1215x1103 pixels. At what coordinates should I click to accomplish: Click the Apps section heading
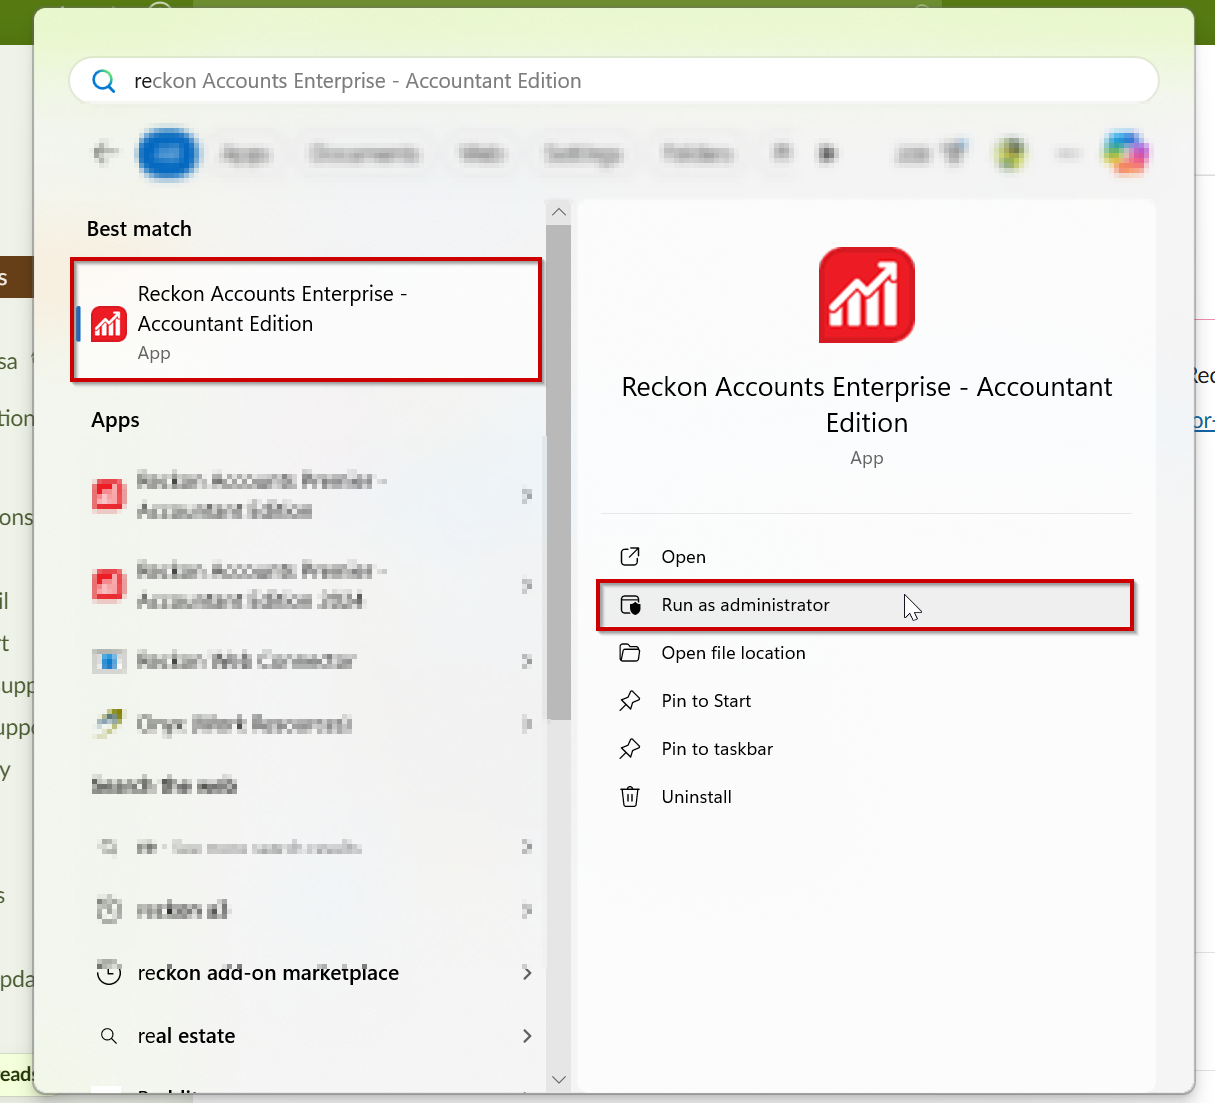[x=115, y=420]
